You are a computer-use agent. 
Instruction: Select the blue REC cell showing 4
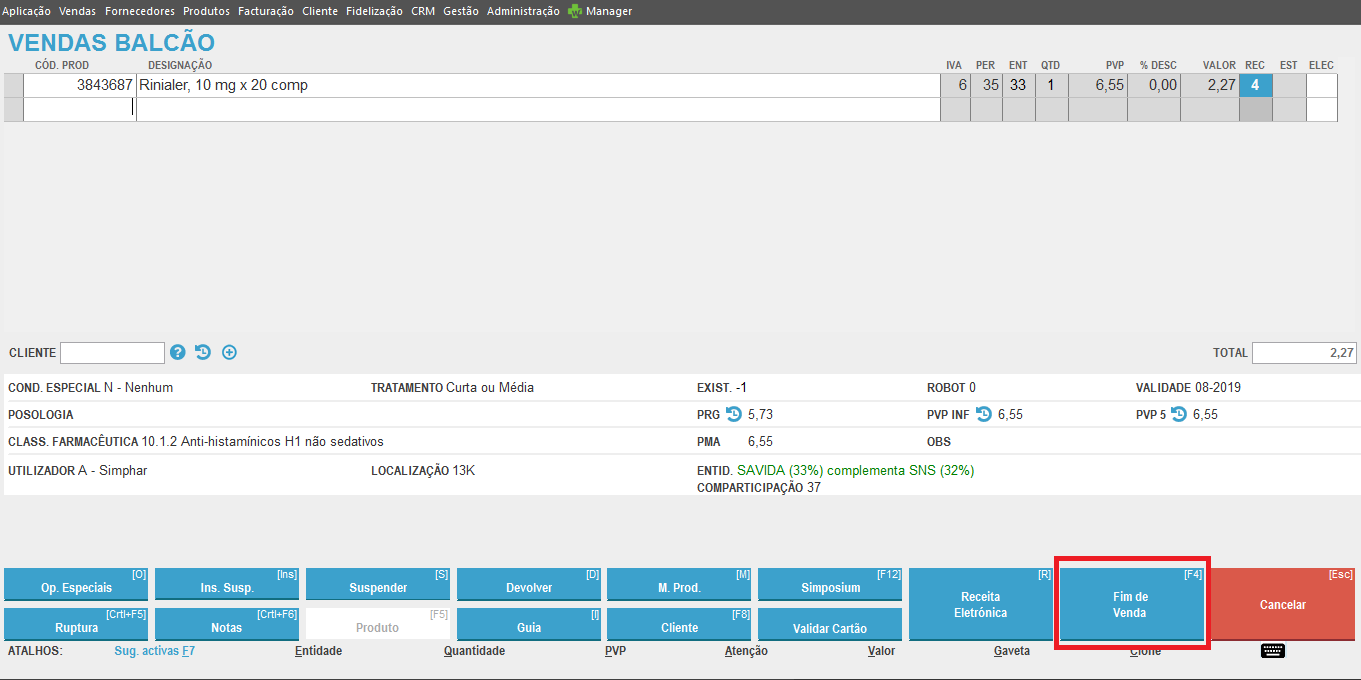tap(1255, 85)
